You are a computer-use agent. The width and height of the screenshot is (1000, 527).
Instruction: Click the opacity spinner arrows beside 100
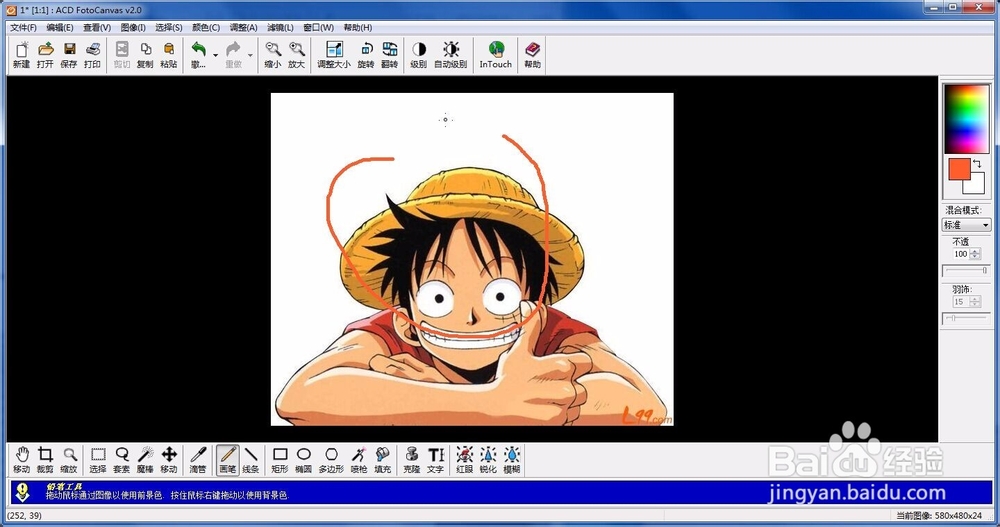[x=974, y=254]
